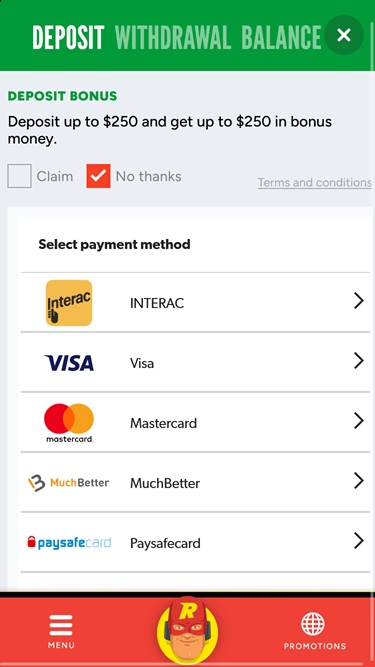The image size is (375, 667).
Task: Switch to the Withdrawal tab
Action: (173, 37)
